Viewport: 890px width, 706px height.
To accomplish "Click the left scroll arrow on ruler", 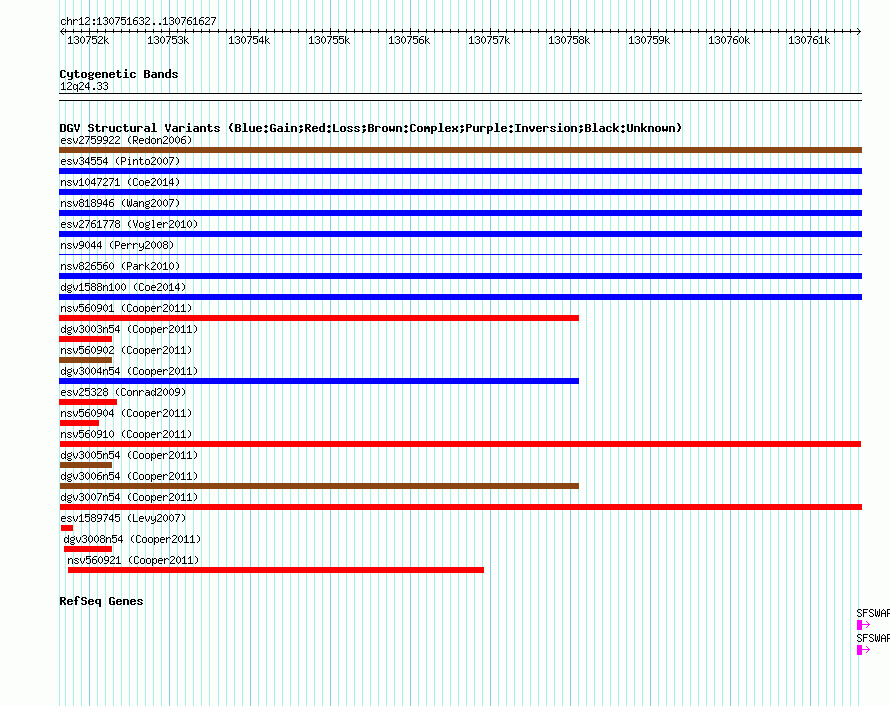I will [62, 31].
